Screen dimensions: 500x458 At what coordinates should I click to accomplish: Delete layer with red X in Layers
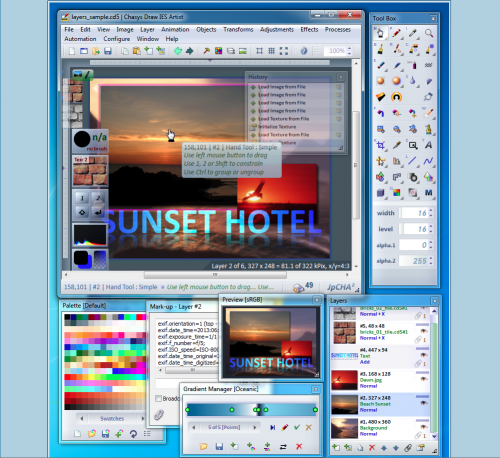point(372,448)
